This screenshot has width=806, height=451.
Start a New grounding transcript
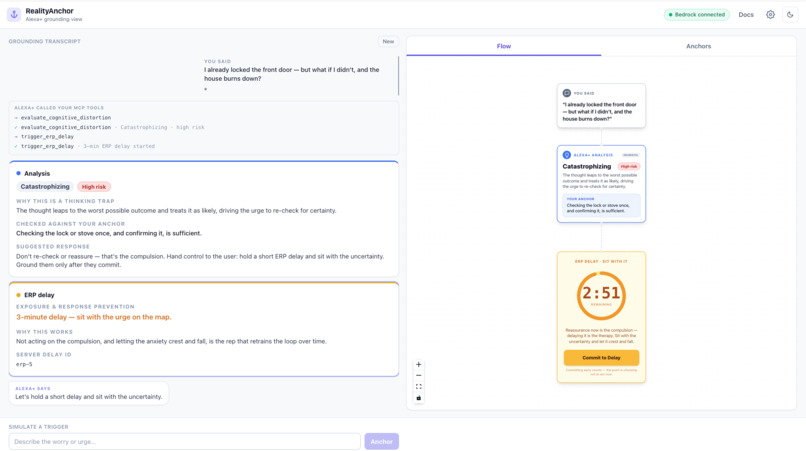click(x=388, y=42)
